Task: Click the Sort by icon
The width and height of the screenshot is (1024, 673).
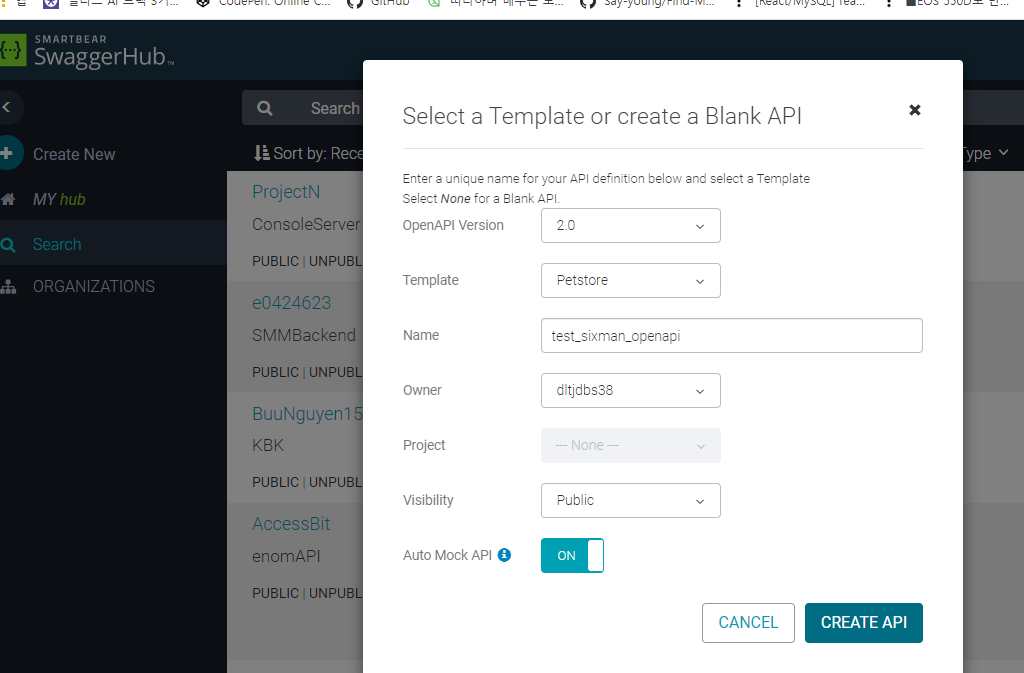Action: 261,153
